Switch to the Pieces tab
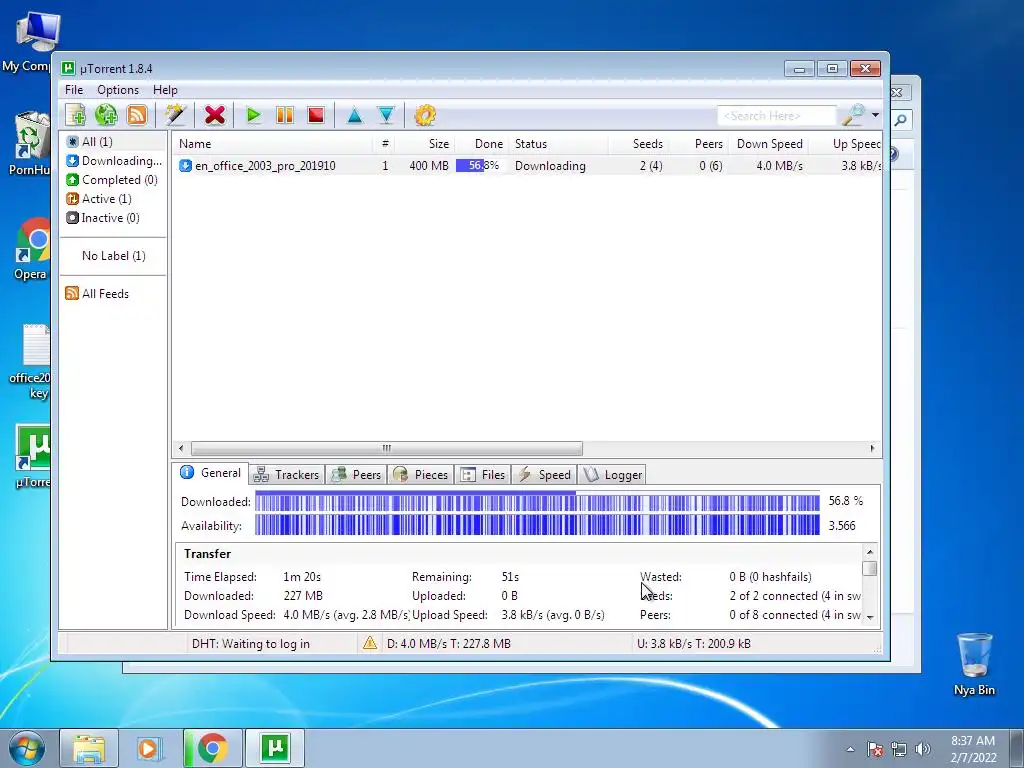1024x768 pixels. point(421,475)
